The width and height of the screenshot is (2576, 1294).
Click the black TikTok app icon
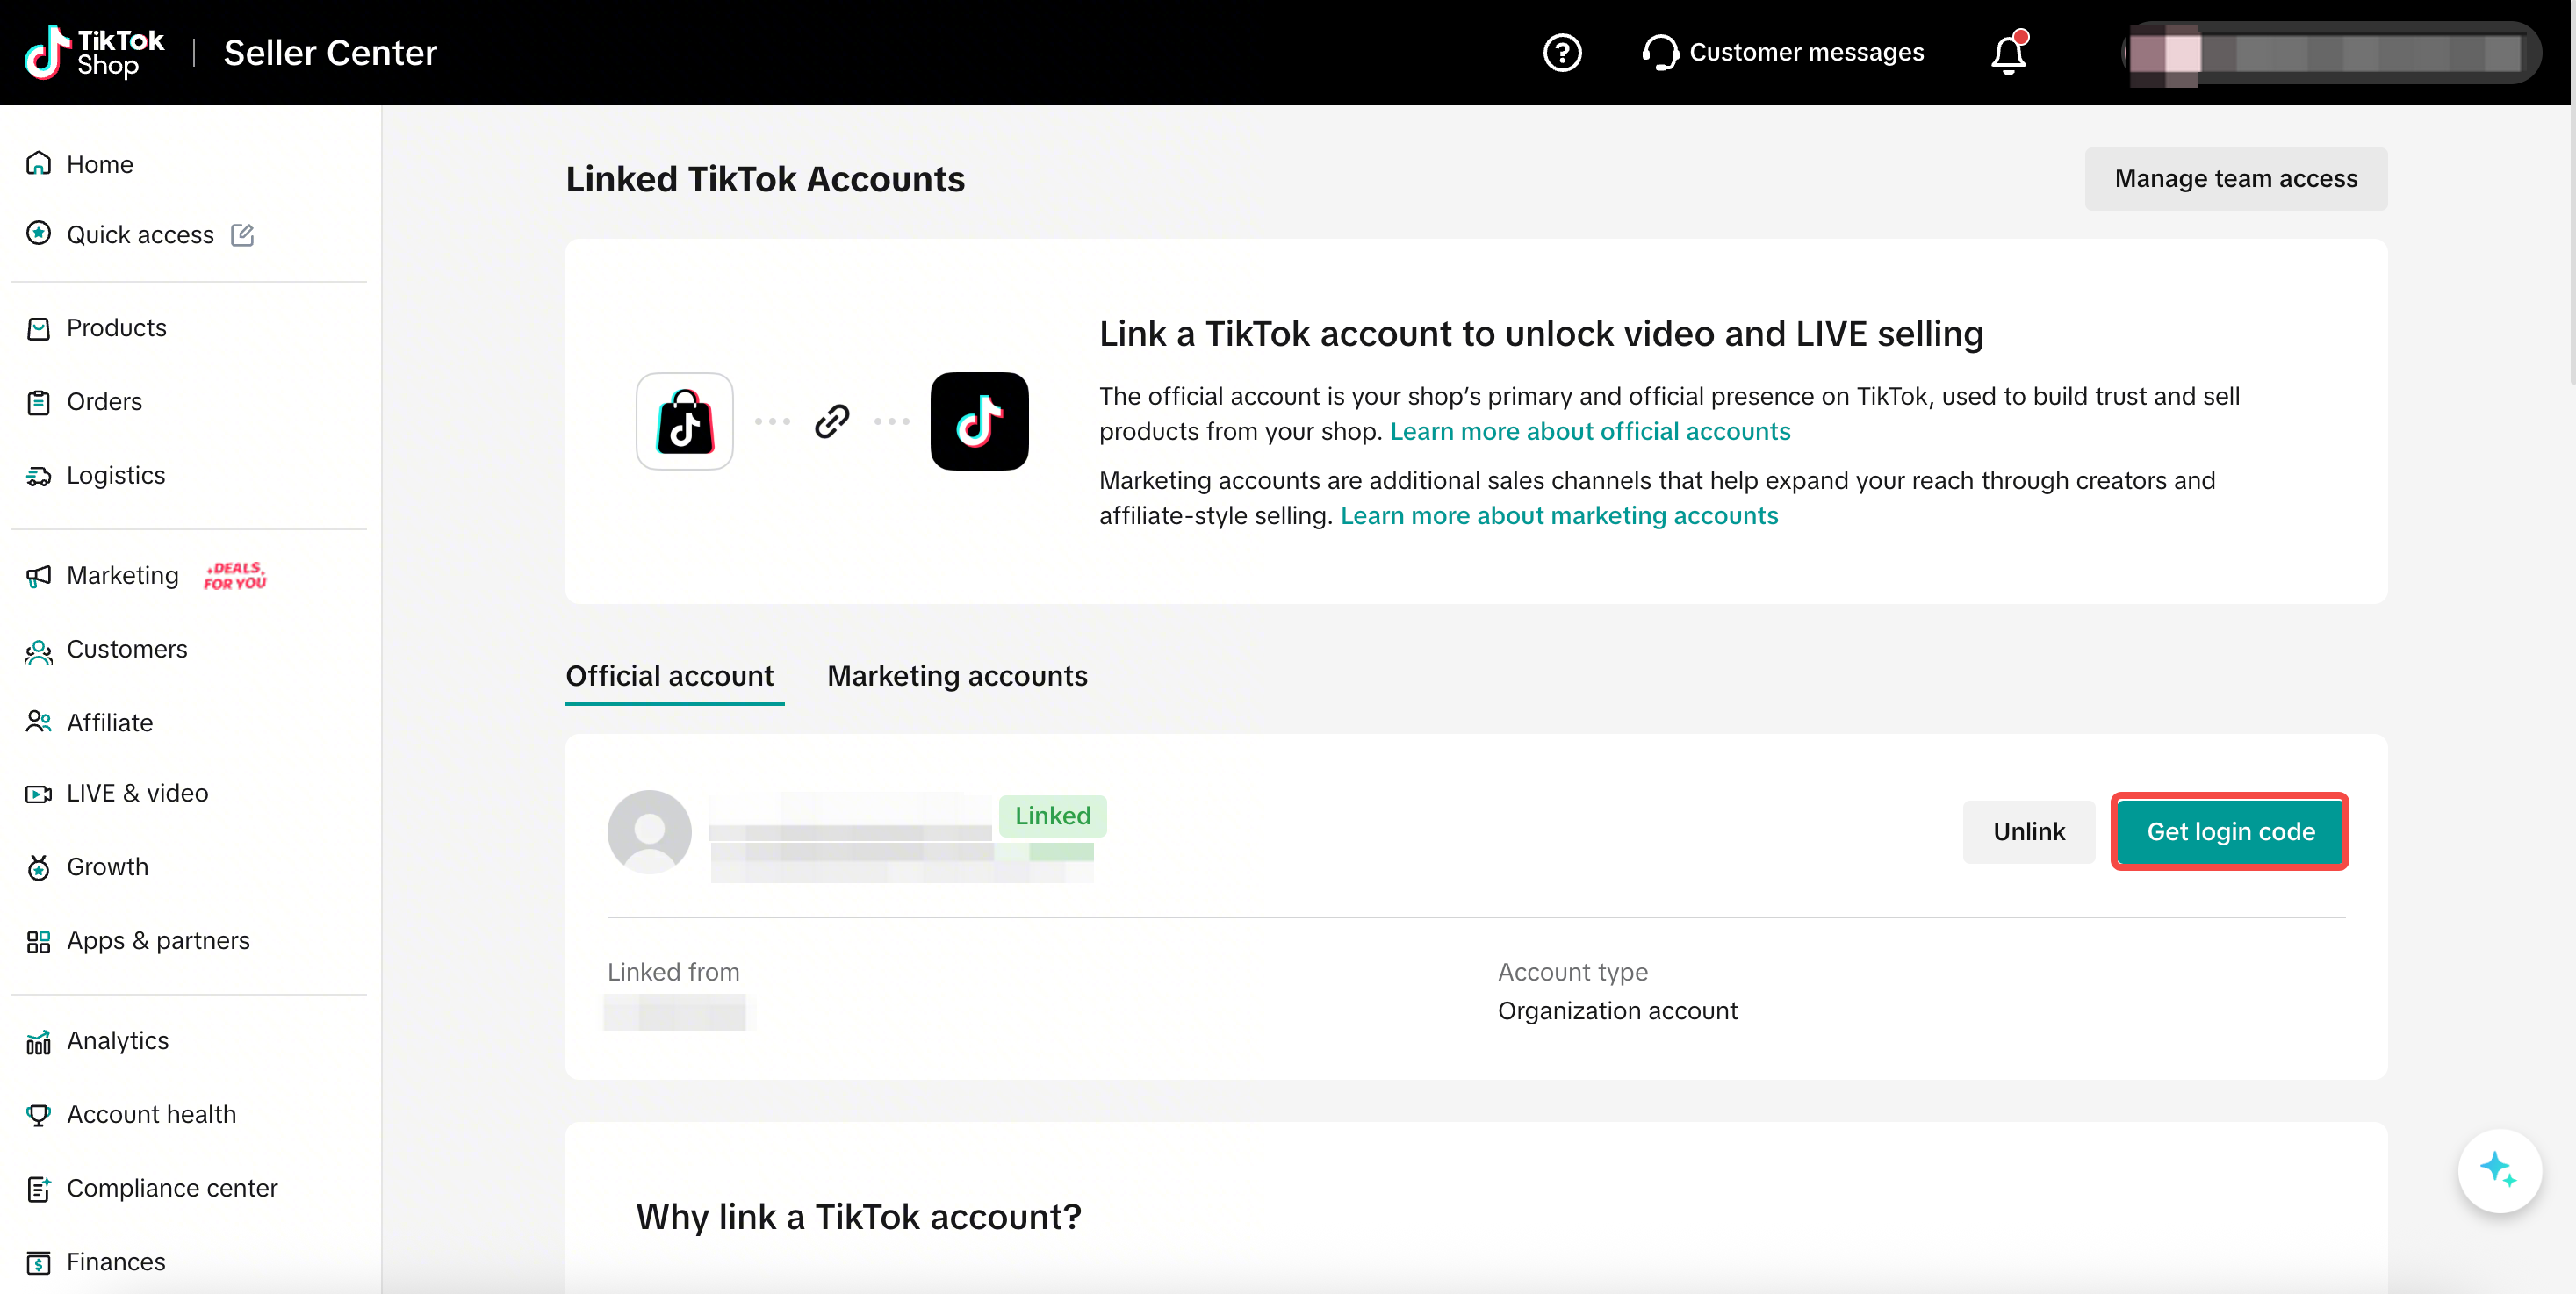(979, 421)
